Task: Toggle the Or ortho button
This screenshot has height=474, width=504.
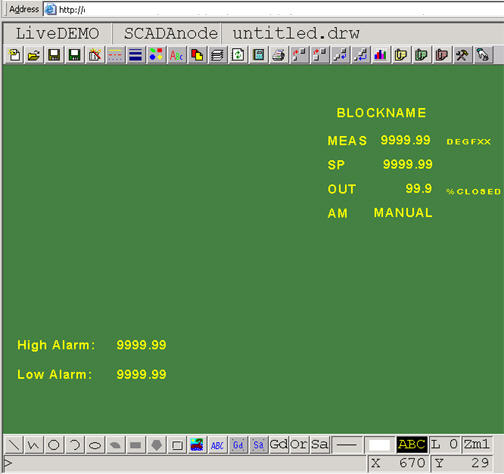Action: (299, 444)
